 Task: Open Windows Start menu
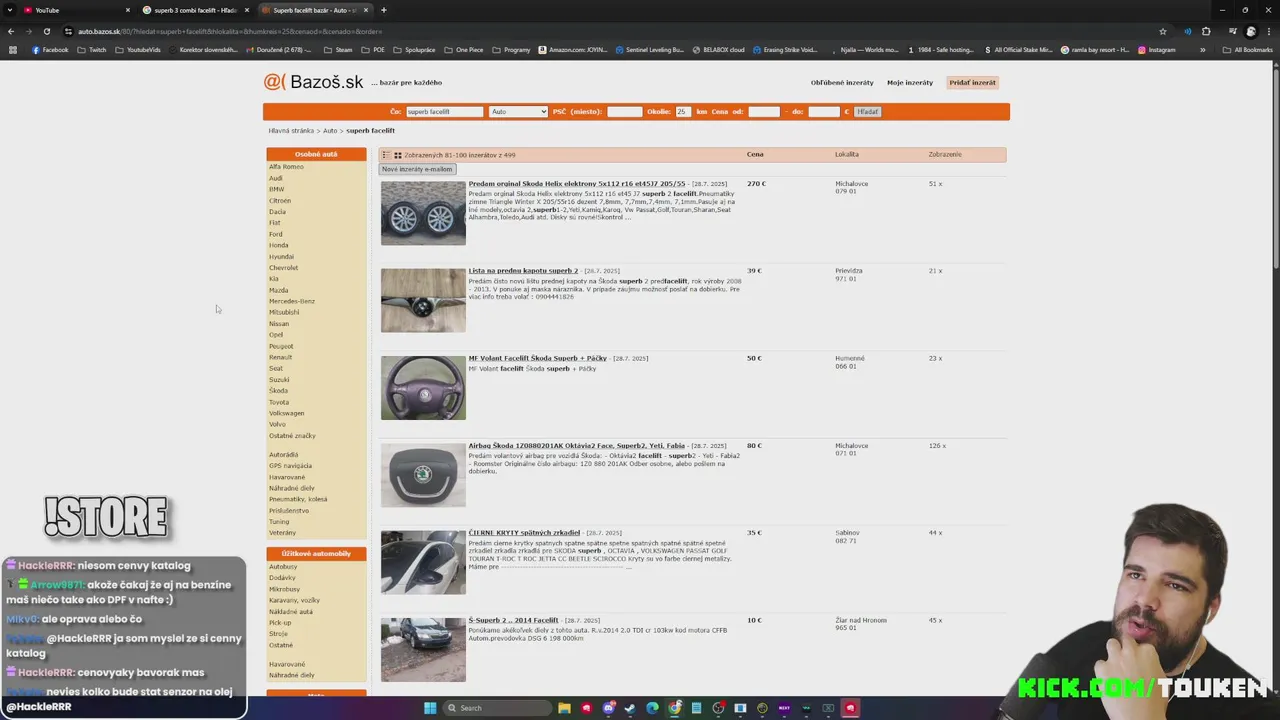point(430,708)
